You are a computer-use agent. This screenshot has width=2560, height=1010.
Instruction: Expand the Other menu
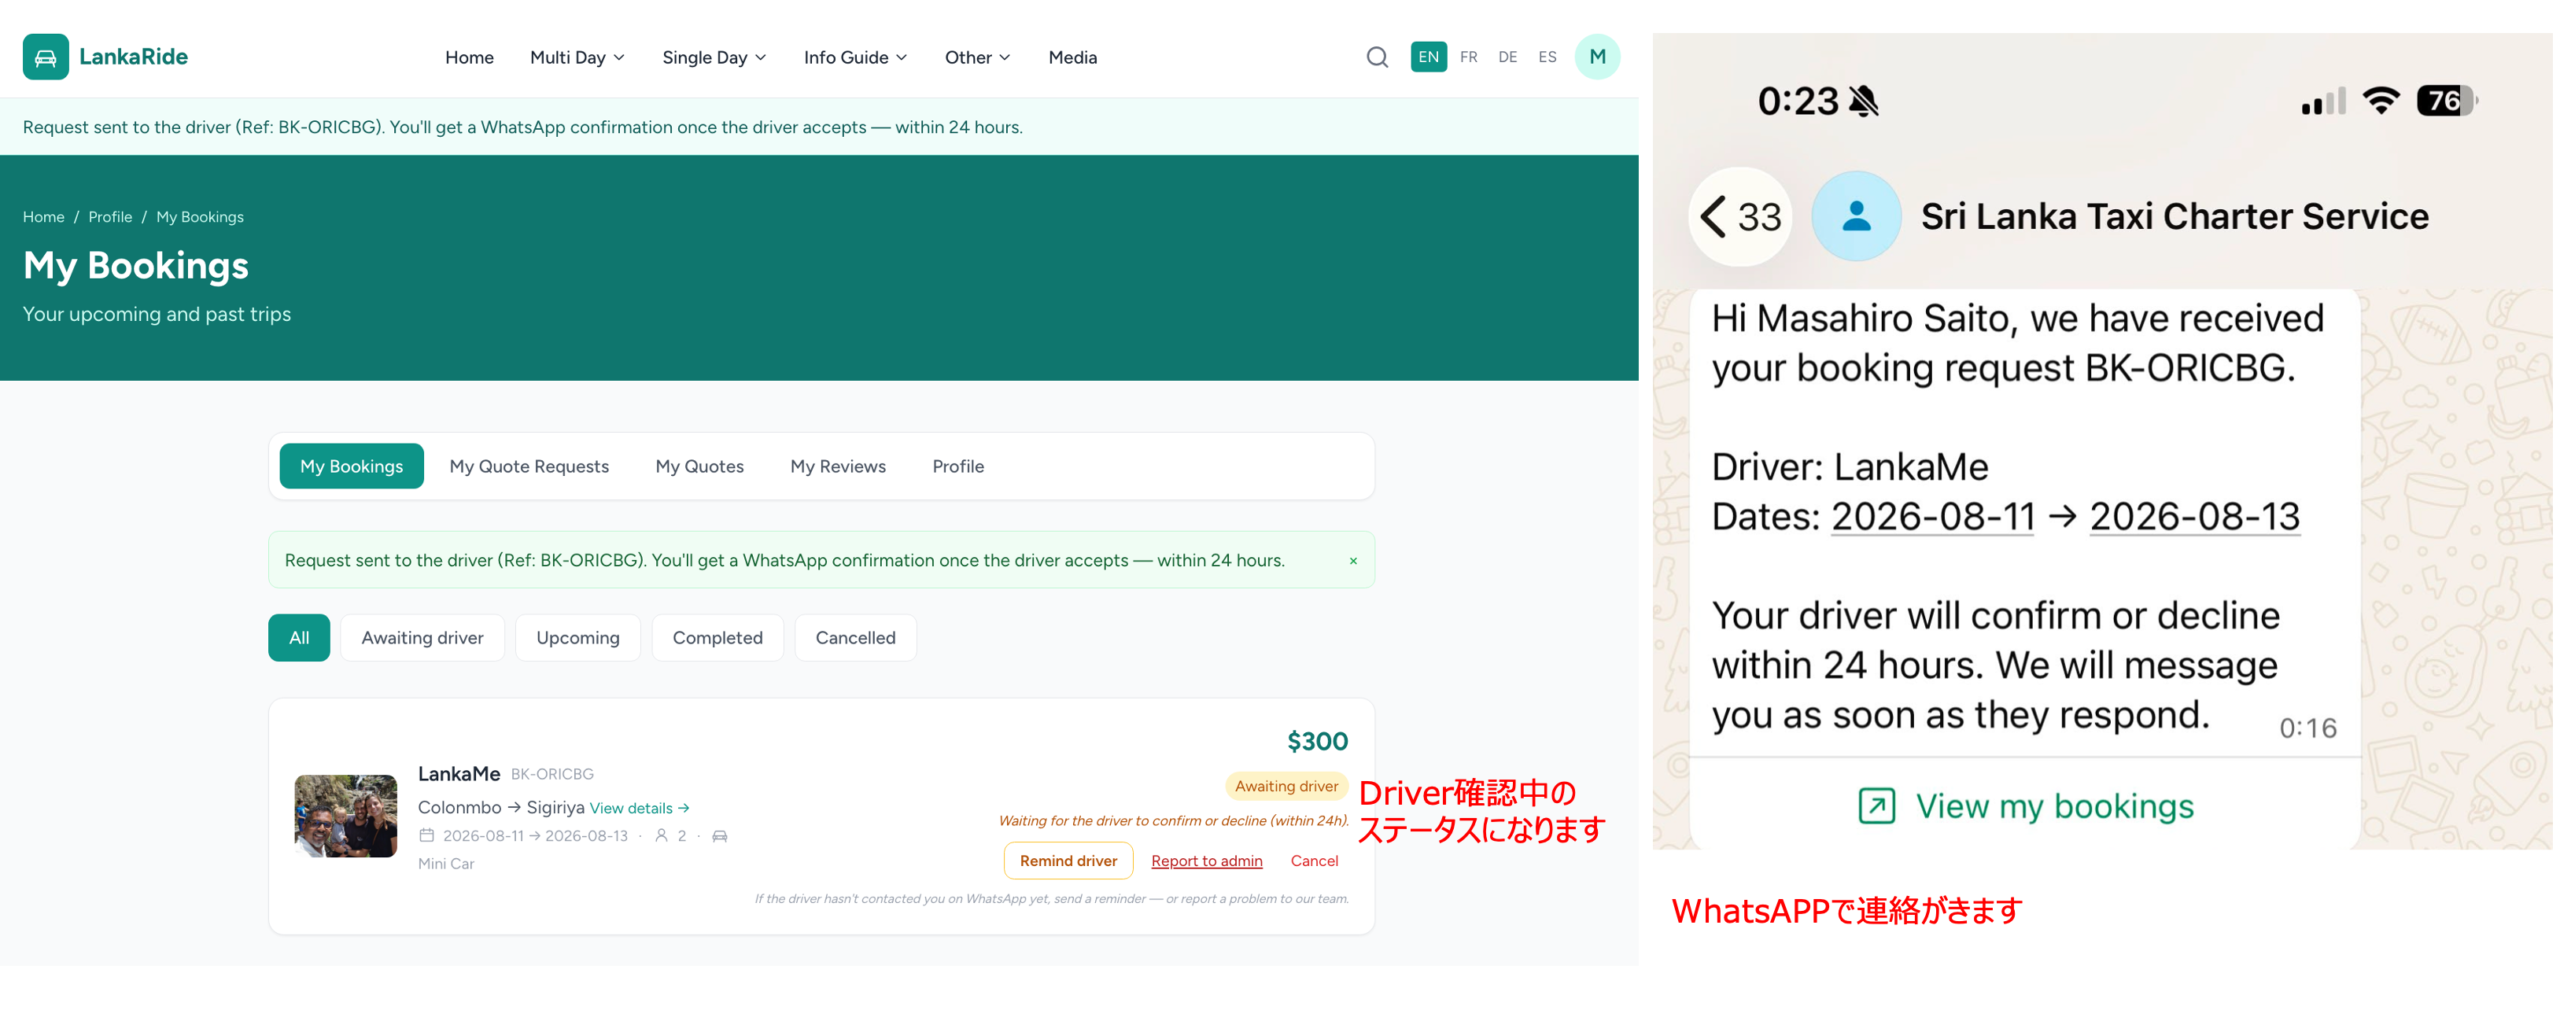[977, 58]
